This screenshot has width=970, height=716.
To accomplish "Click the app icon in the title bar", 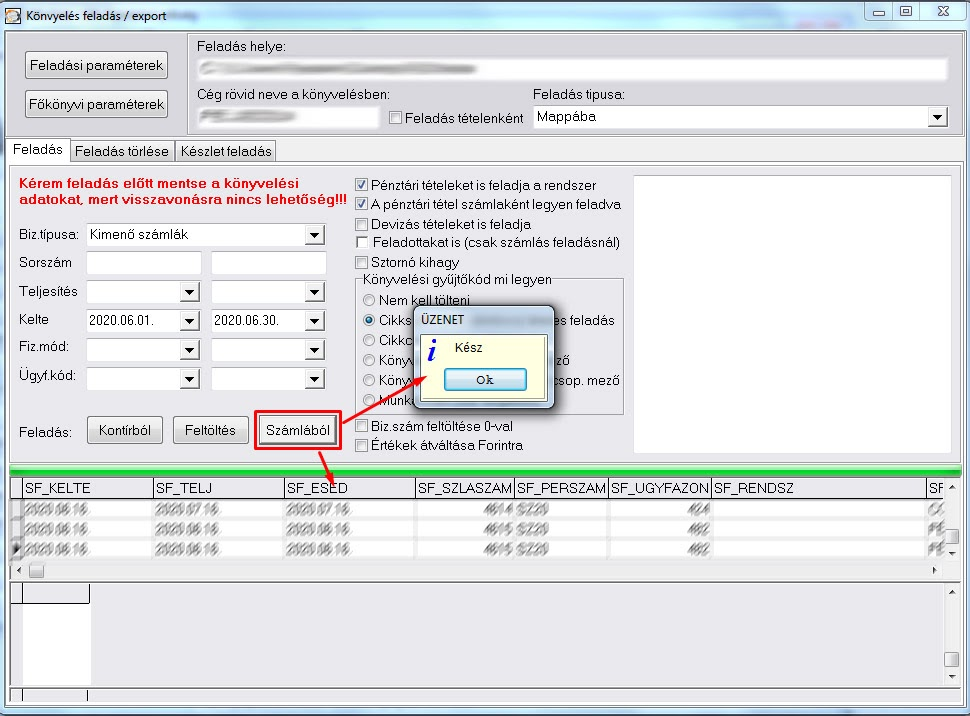I will coord(12,15).
